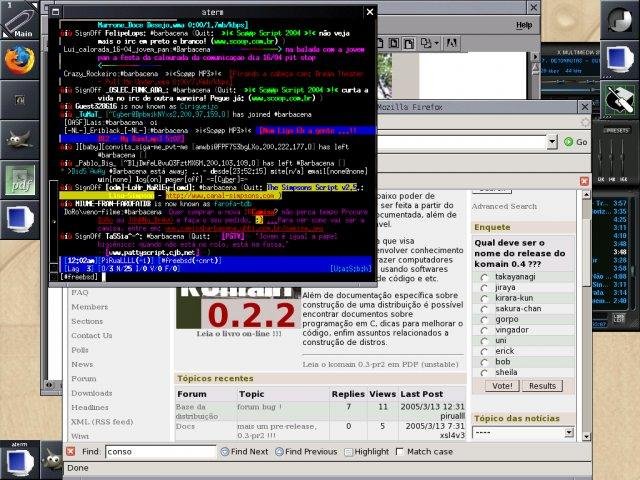Select the vingador poll option
The image size is (640, 480).
(484, 330)
